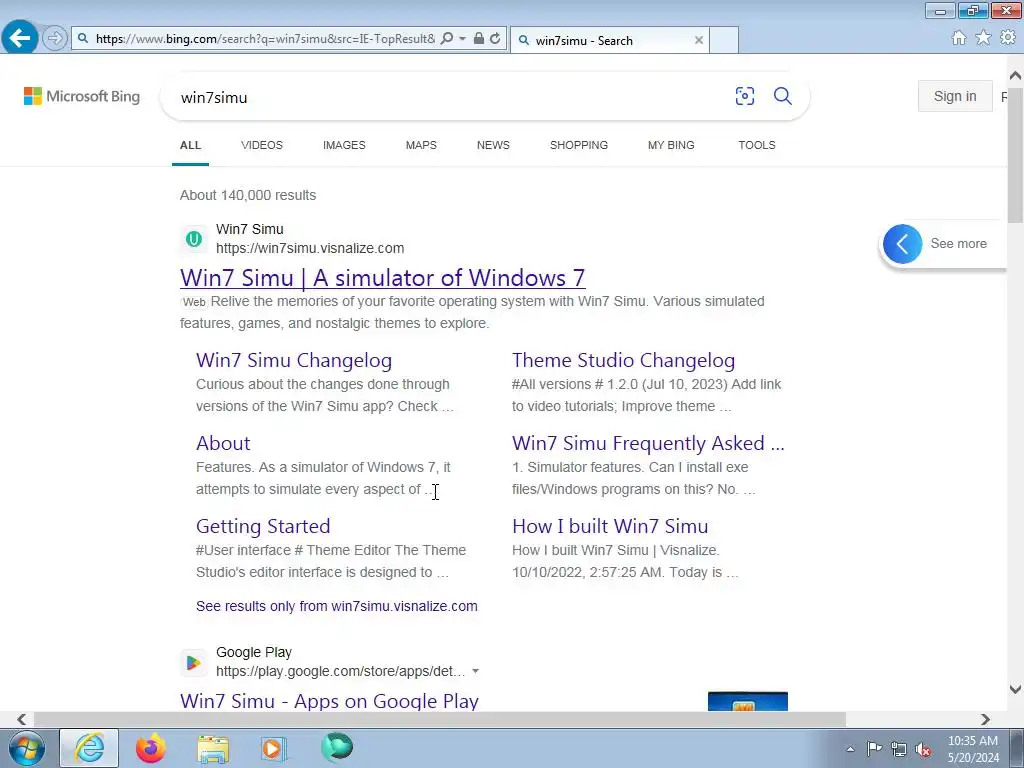The height and width of the screenshot is (768, 1024).
Task: Click the browser forward arrow button
Action: click(x=55, y=39)
